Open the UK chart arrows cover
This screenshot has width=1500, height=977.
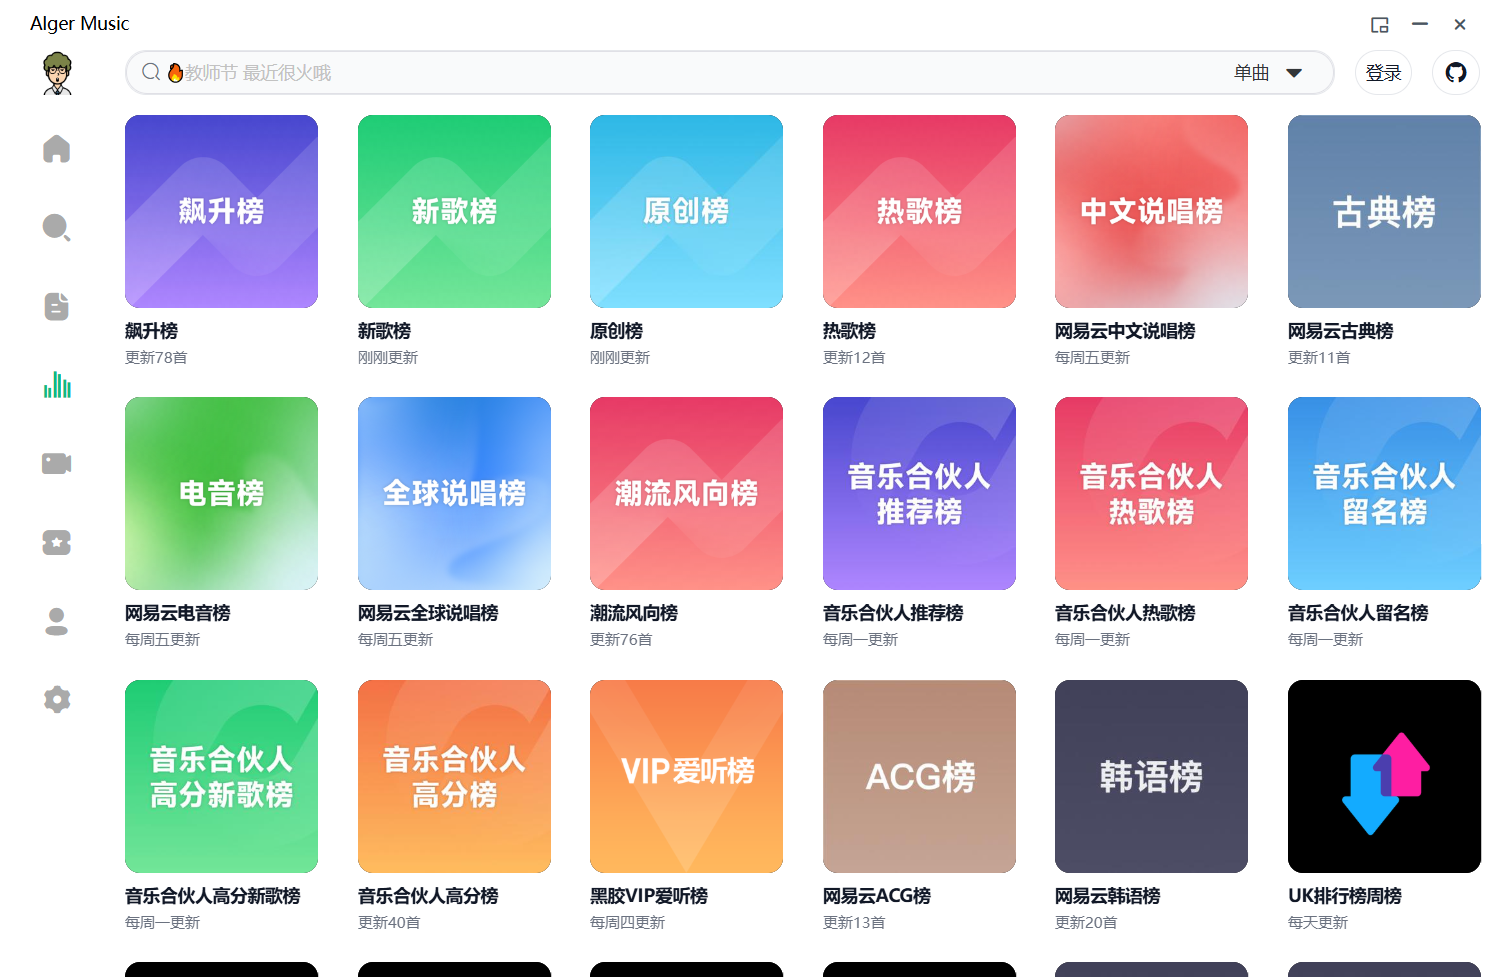coord(1384,776)
